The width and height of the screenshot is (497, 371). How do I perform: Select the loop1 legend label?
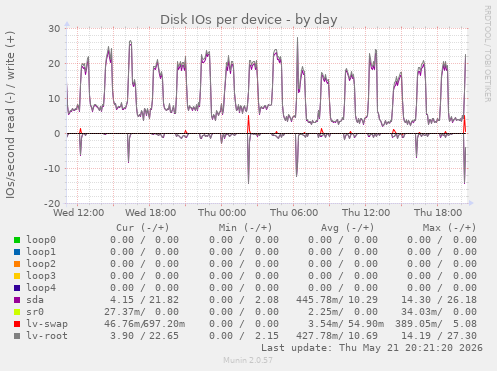pos(41,252)
